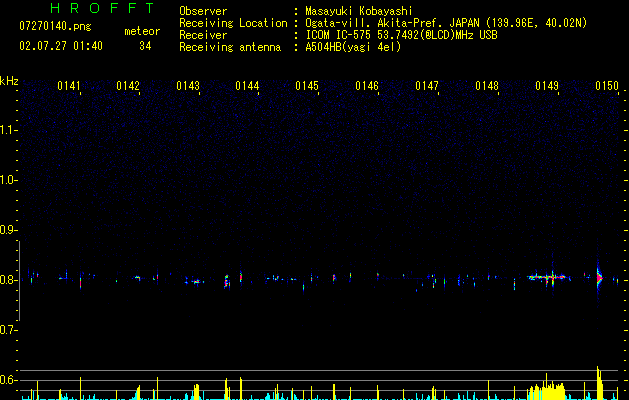Click the strong magenta echo near 0150
This screenshot has height=400, width=629.
(599, 277)
